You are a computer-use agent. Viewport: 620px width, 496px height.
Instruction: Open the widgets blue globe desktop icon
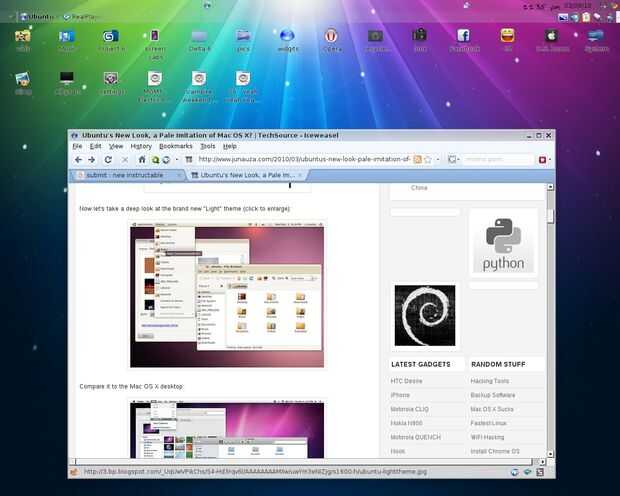(x=287, y=36)
